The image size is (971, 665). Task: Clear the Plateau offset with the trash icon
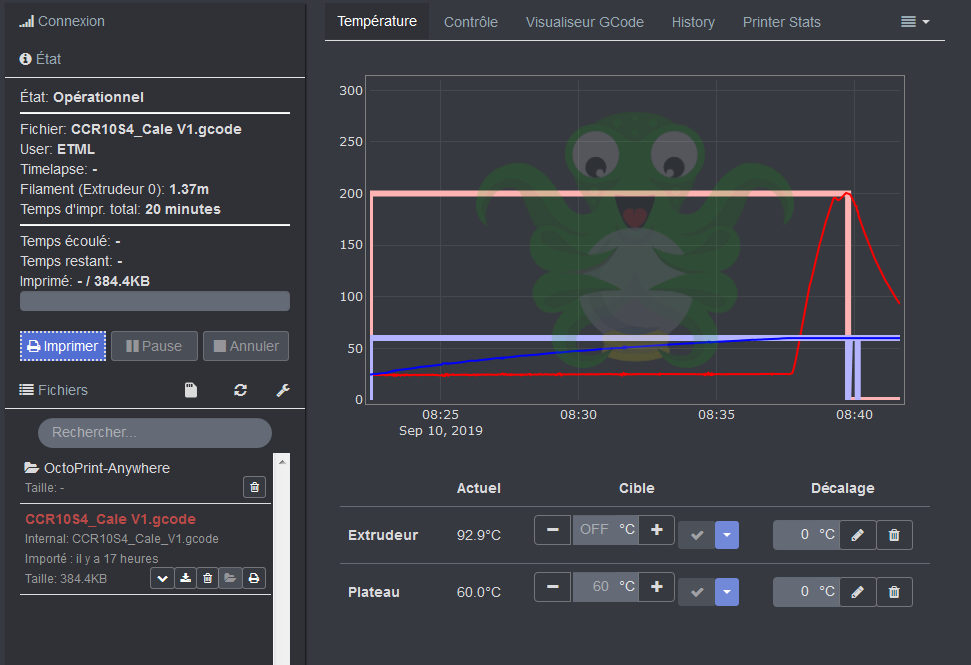click(x=894, y=592)
